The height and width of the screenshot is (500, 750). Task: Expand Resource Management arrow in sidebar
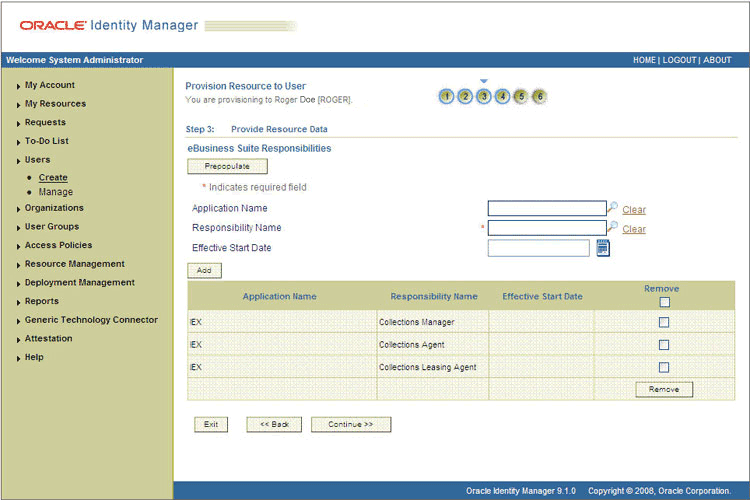click(x=18, y=265)
